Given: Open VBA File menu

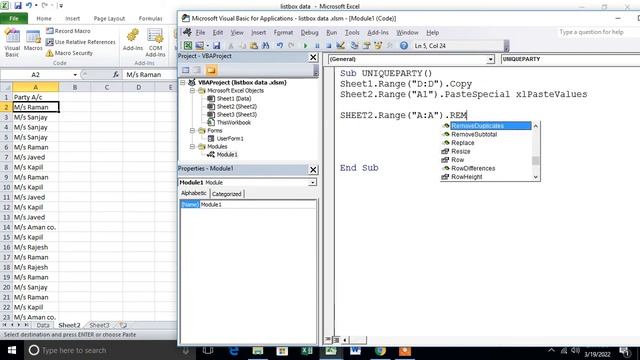Looking at the screenshot, I should [x=200, y=32].
